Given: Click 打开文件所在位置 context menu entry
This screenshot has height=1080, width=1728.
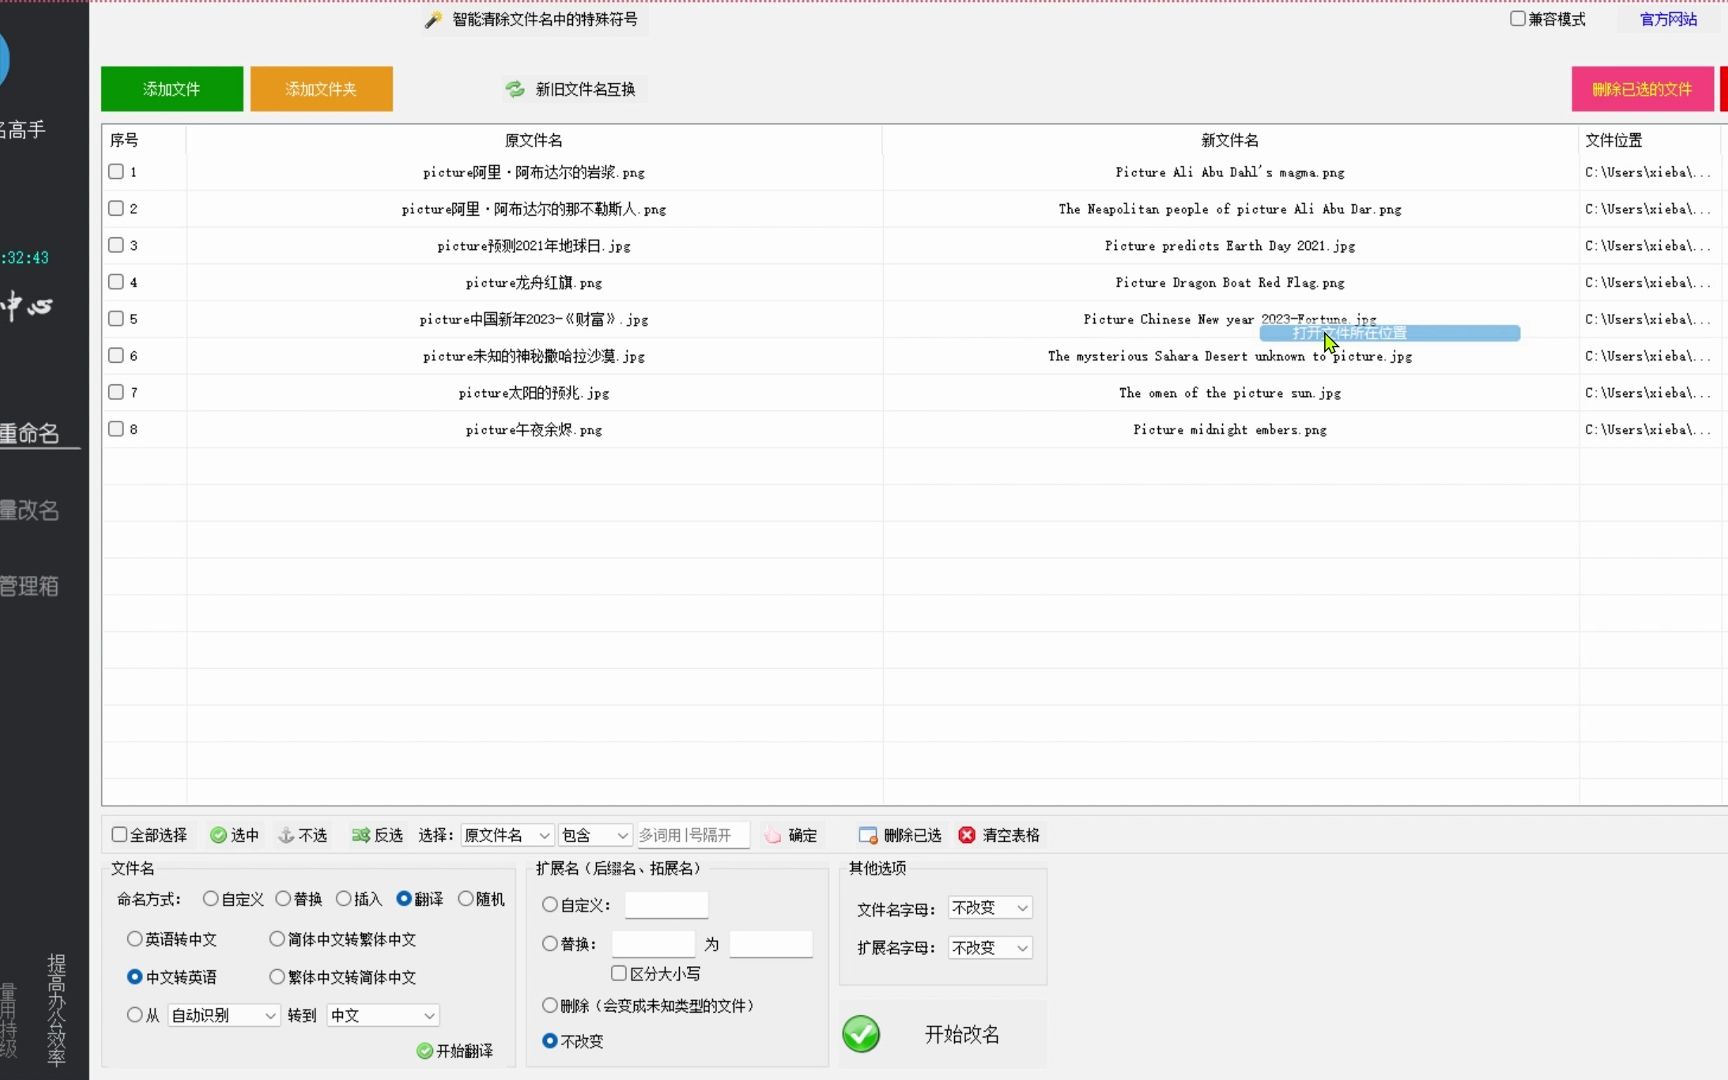Looking at the screenshot, I should pos(1390,333).
